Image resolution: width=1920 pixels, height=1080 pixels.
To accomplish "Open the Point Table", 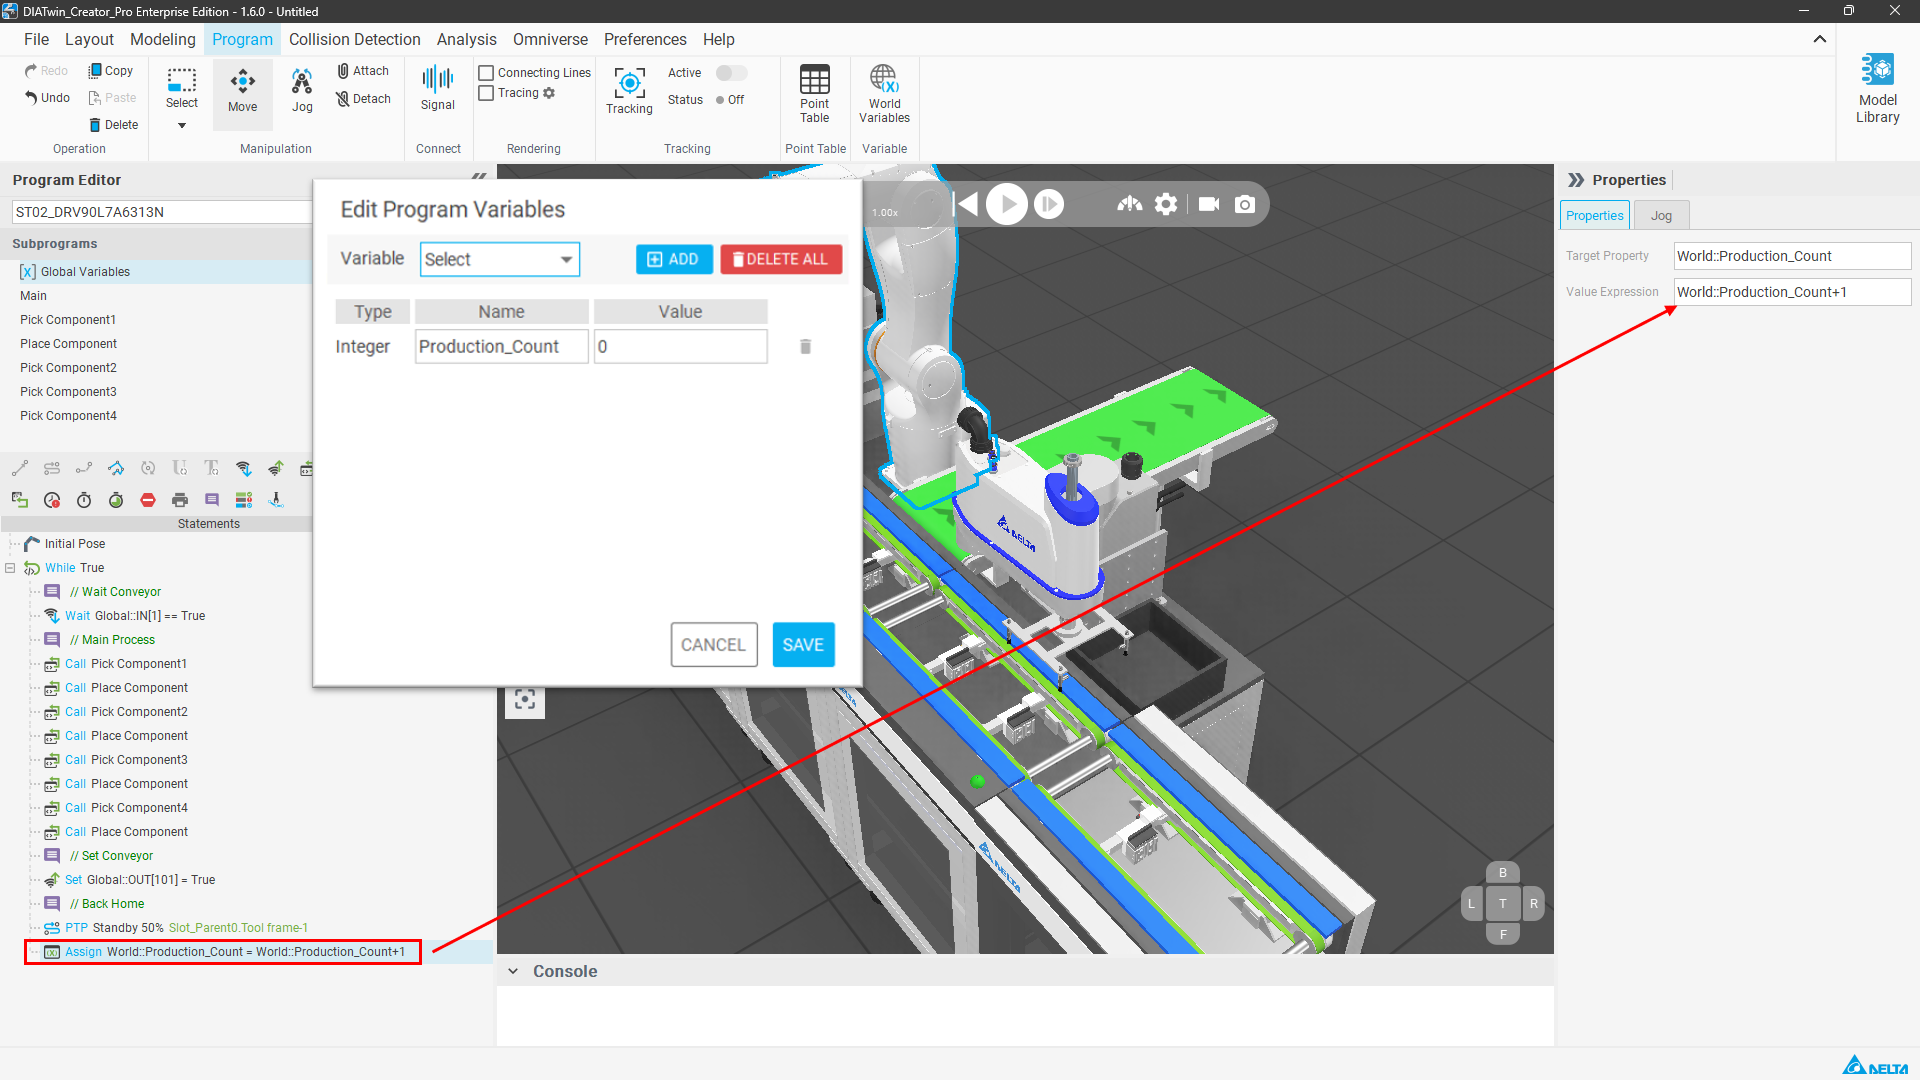I will tap(814, 94).
